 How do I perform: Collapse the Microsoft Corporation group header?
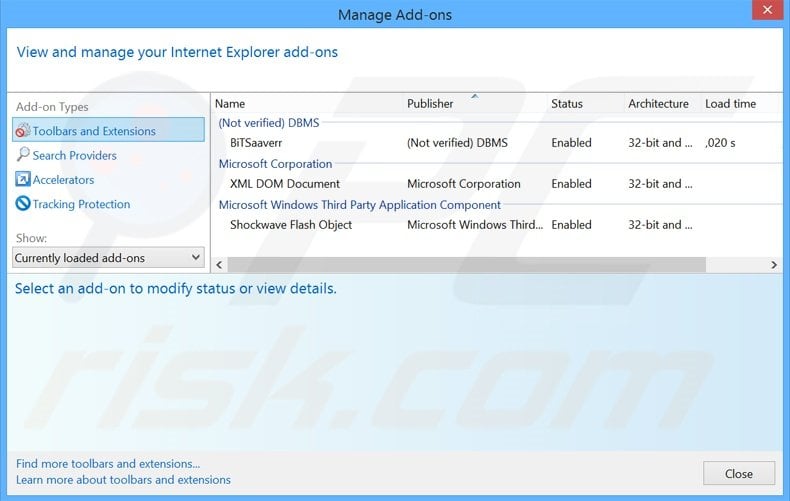pos(275,164)
